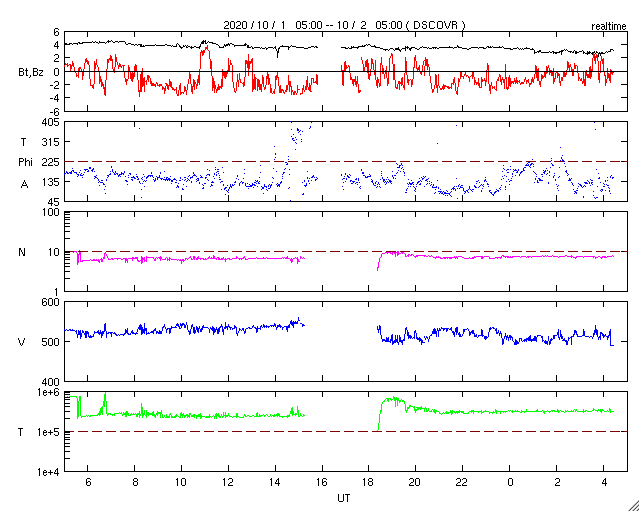Click the '405' tick label
The height and width of the screenshot is (512, 640).
(51, 122)
